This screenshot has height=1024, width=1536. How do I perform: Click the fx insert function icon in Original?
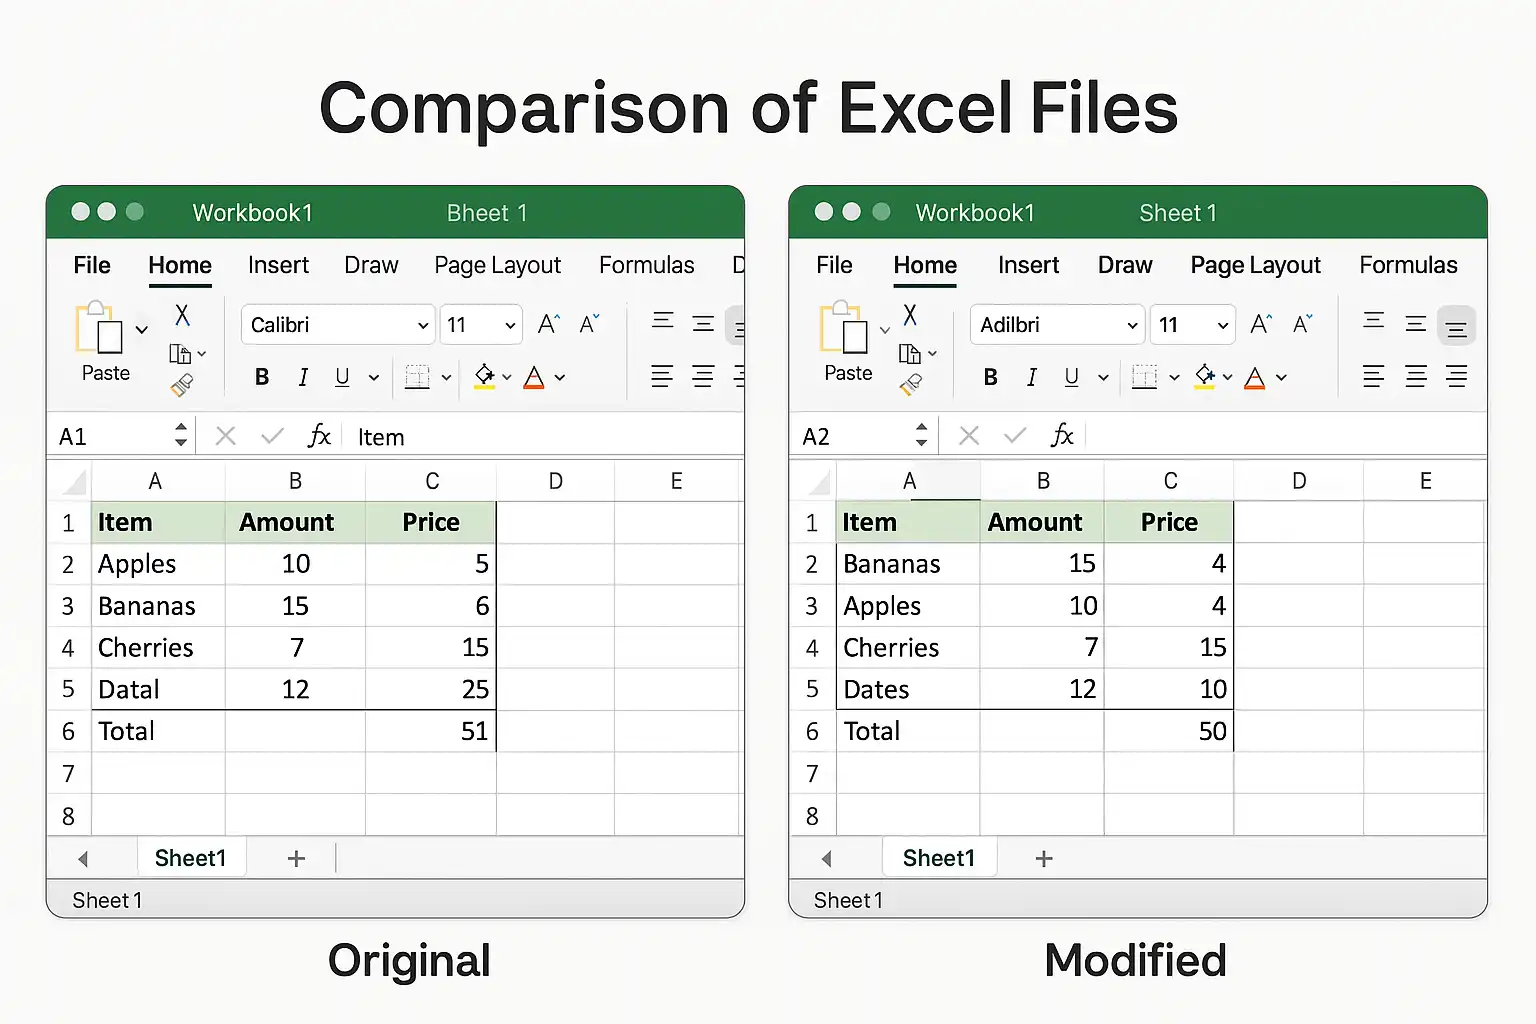pyautogui.click(x=319, y=436)
